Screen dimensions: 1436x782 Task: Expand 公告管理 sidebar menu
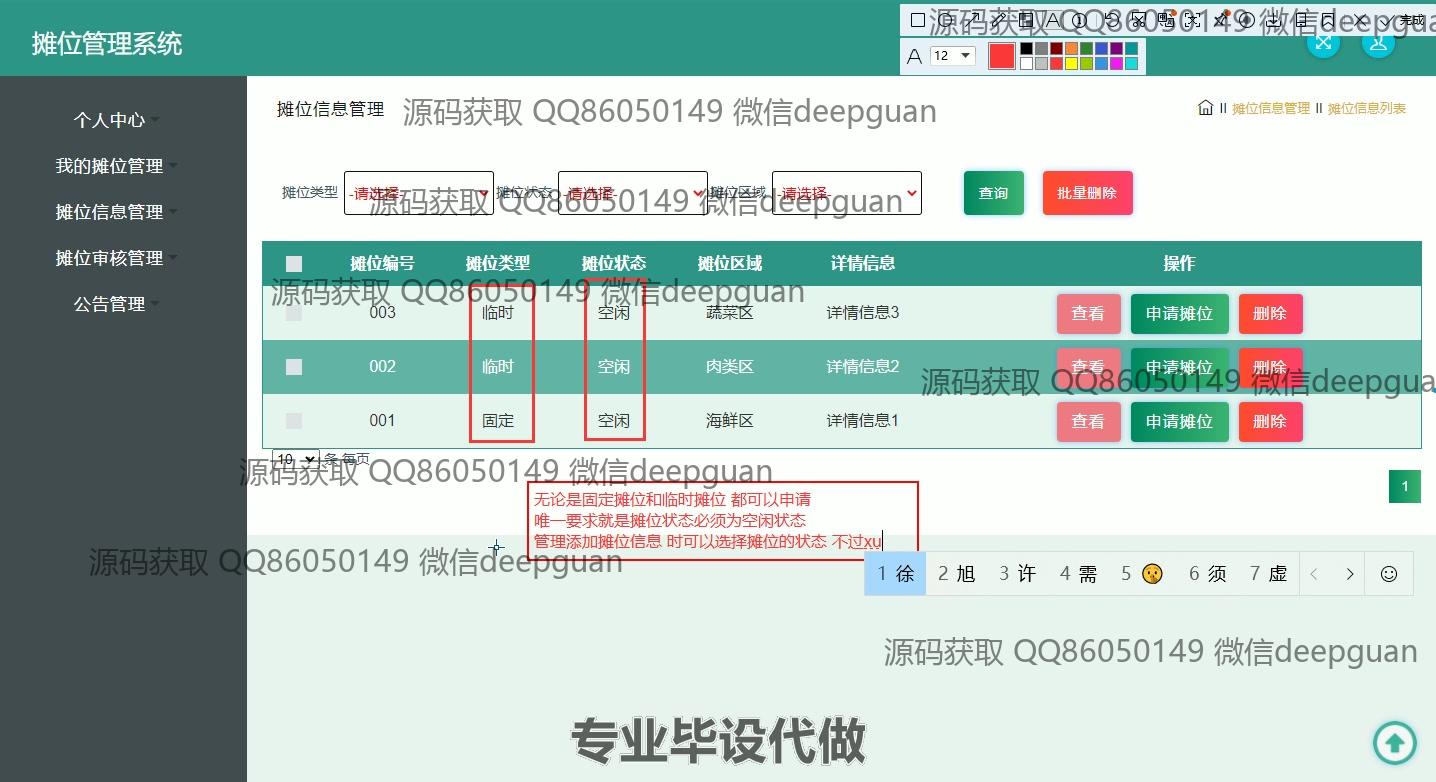coord(110,304)
